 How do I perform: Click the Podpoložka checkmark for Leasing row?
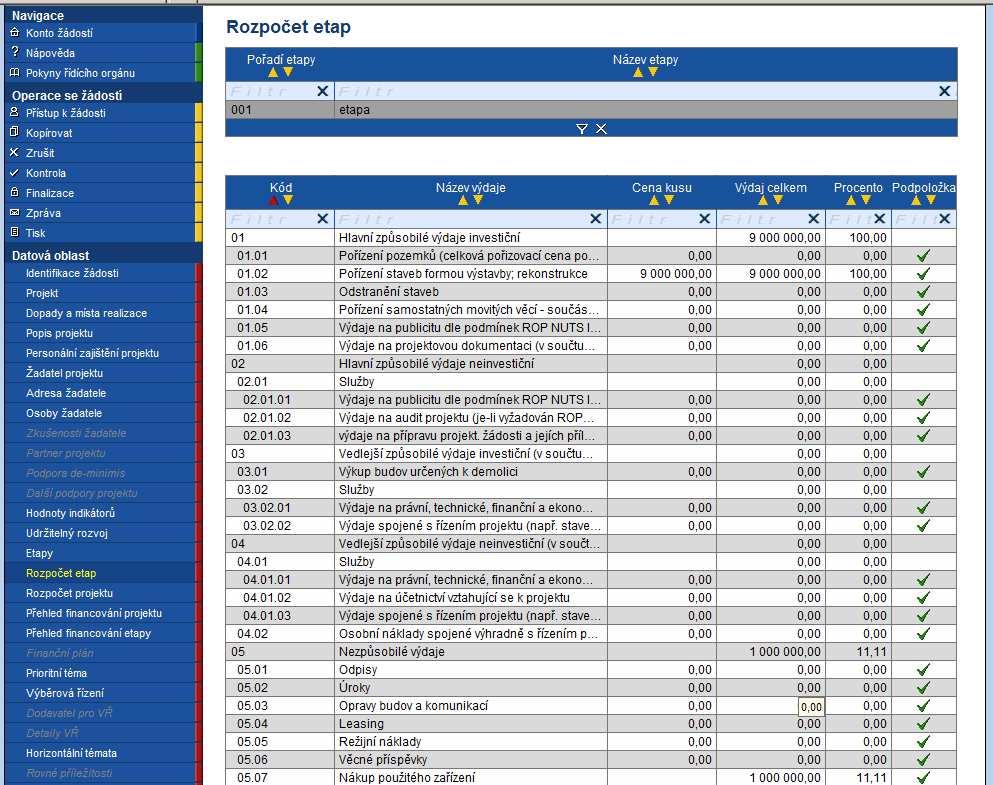tap(923, 724)
